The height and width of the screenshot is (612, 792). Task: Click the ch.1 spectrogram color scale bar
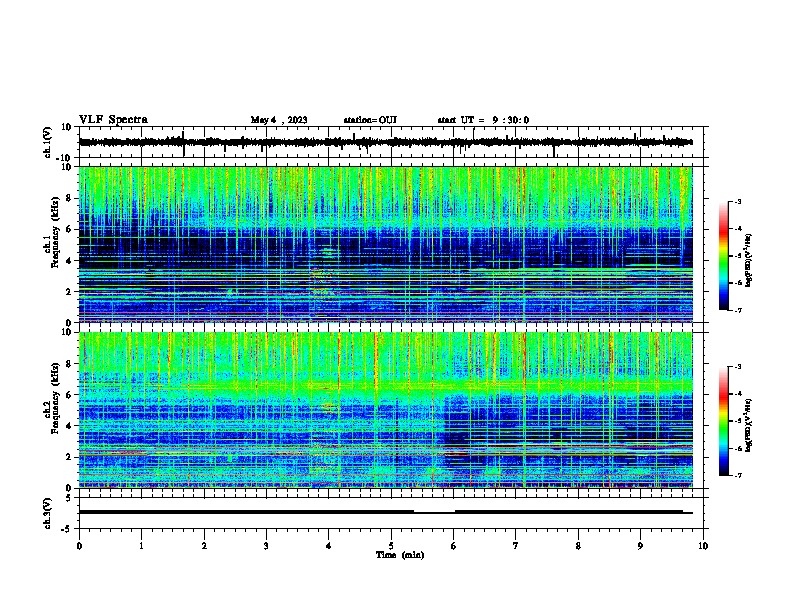tap(724, 256)
